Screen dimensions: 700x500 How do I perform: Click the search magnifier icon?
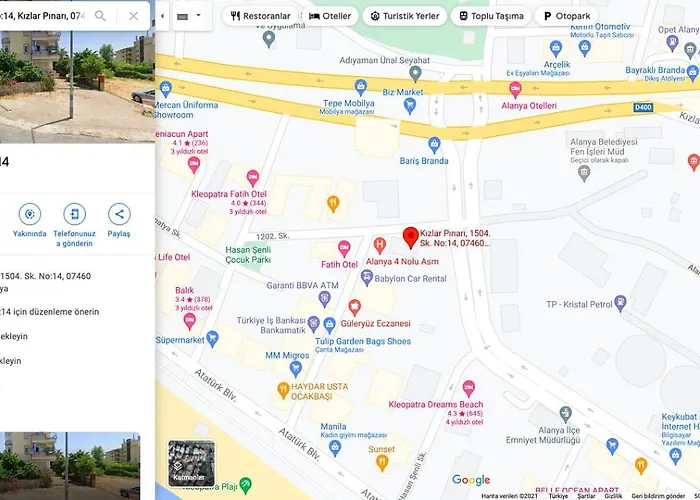click(100, 16)
